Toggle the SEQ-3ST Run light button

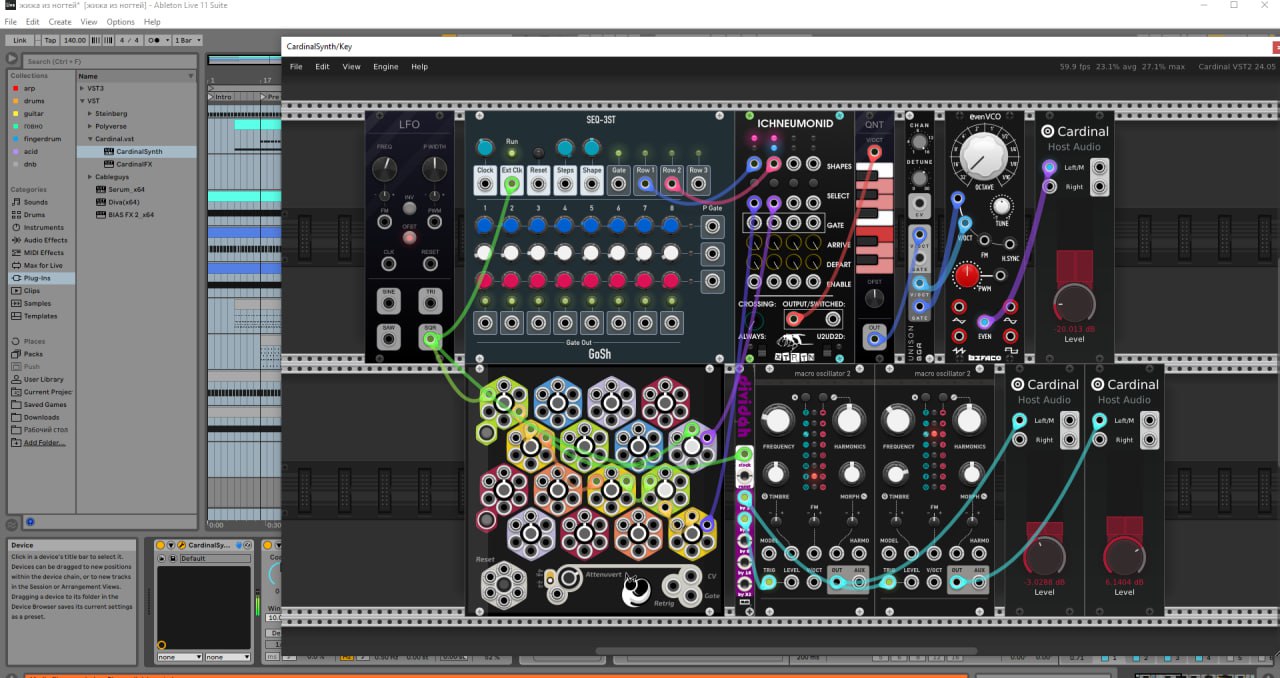[x=511, y=153]
